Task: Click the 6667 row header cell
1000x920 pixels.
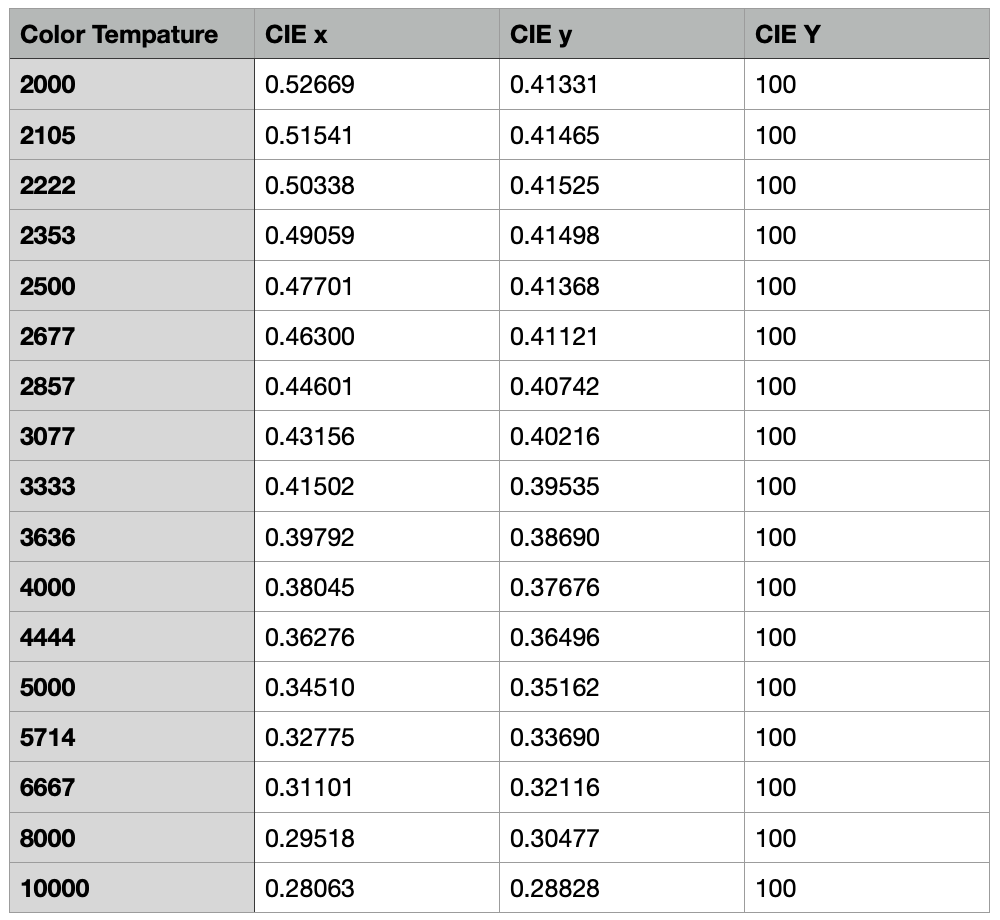Action: click(x=48, y=788)
